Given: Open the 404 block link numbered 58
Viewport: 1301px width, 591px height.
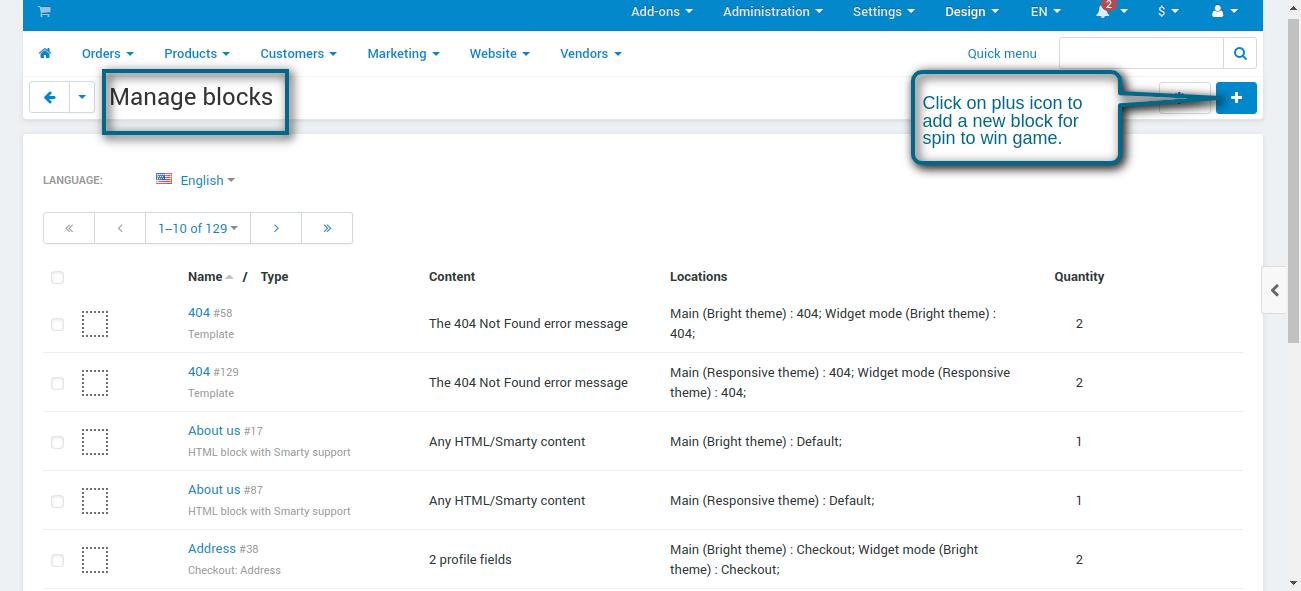Looking at the screenshot, I should pos(198,312).
